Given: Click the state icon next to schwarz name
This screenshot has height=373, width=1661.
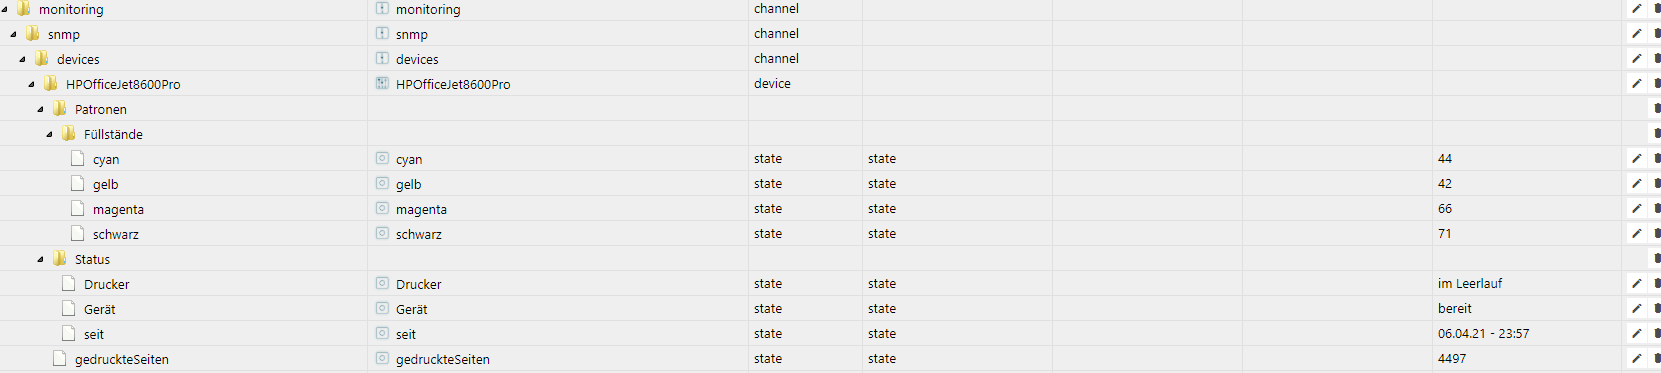Looking at the screenshot, I should 382,233.
